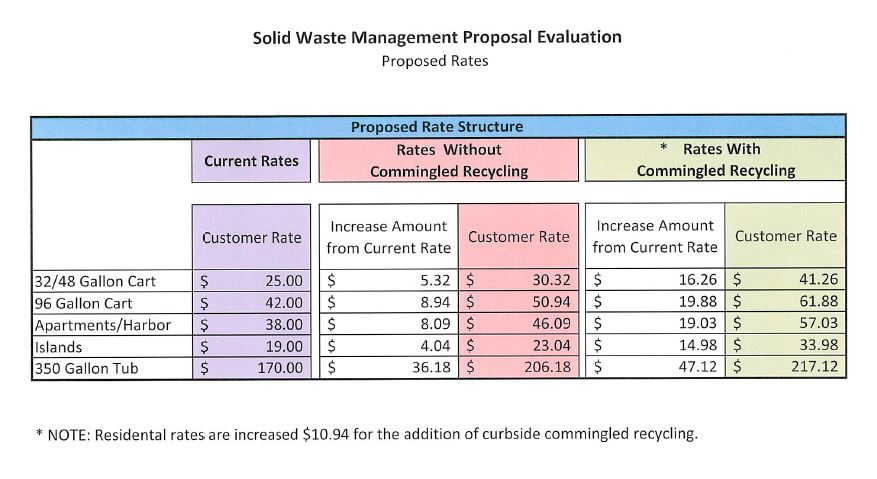Viewport: 877px width, 479px height.
Task: Click the 'Proposed Rates' subtitle text
Action: pyautogui.click(x=437, y=60)
